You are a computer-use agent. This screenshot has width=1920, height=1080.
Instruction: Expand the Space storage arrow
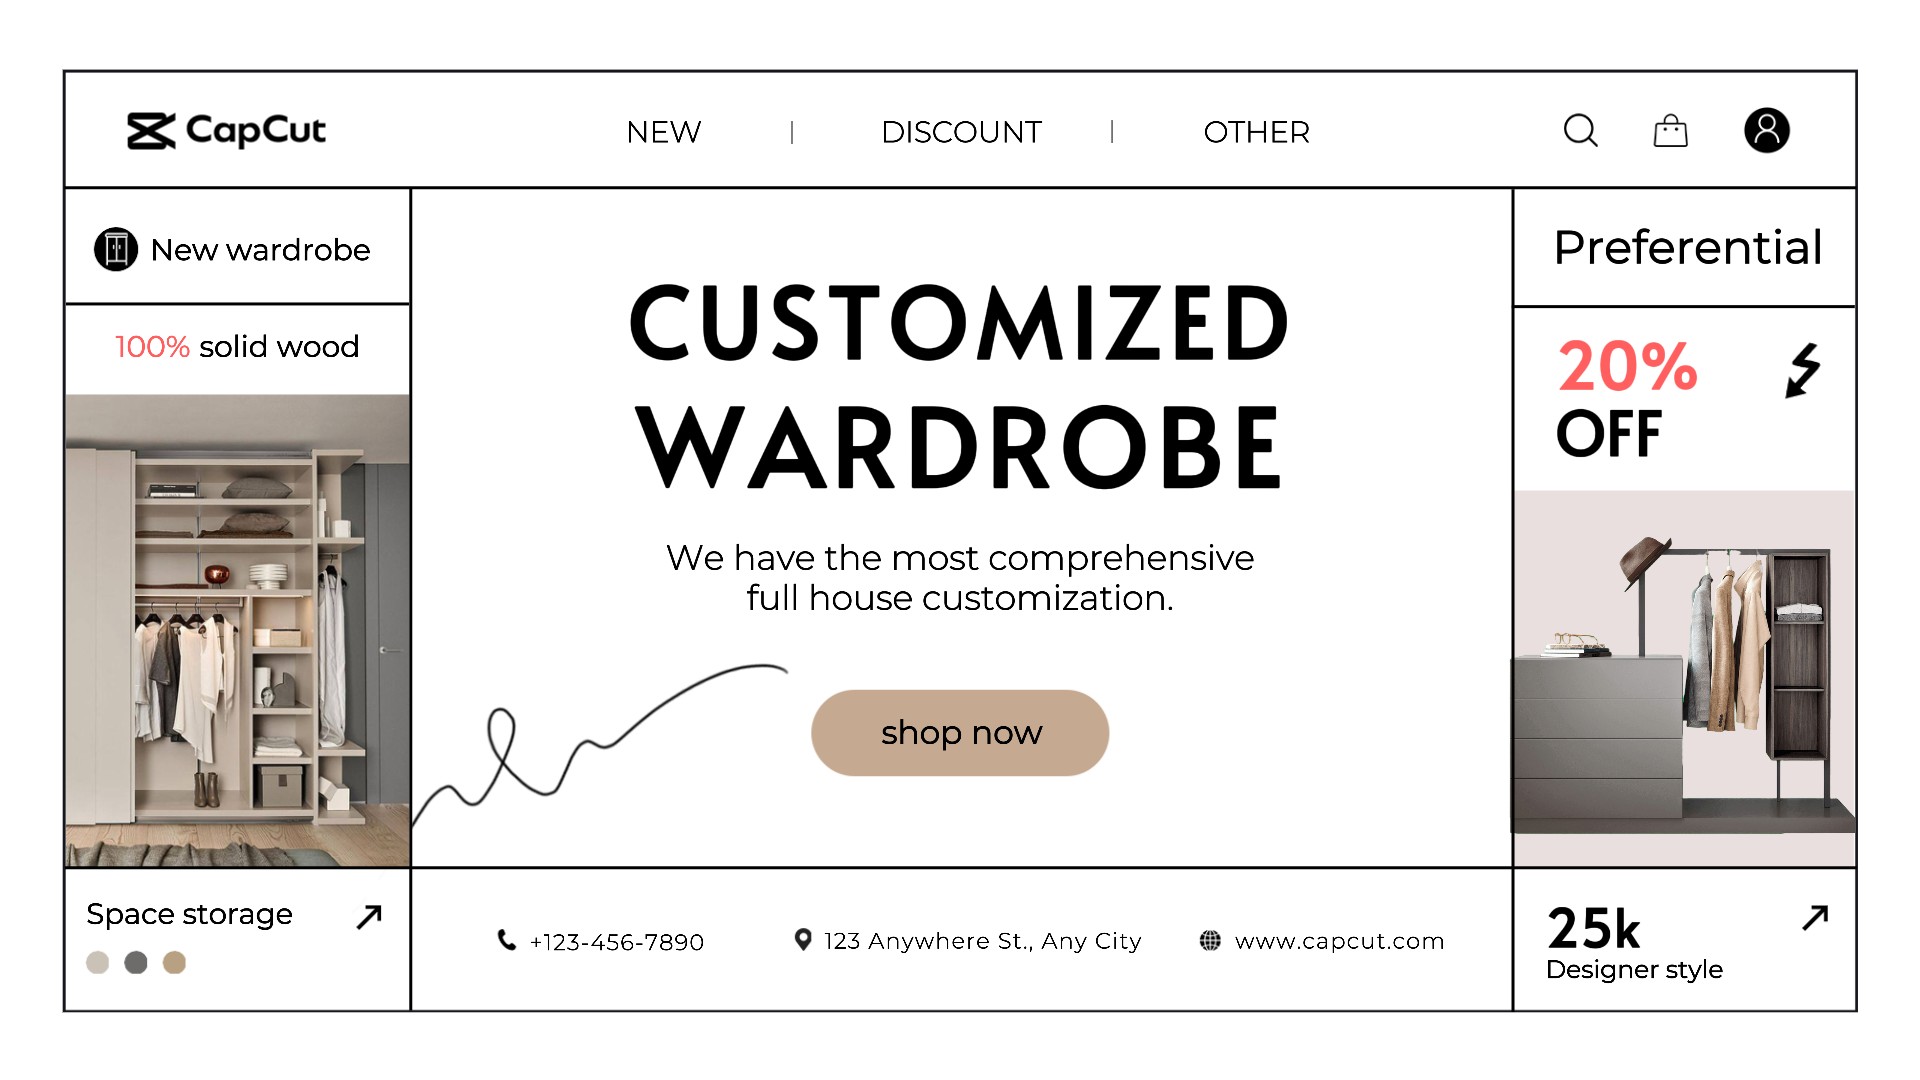coord(369,916)
